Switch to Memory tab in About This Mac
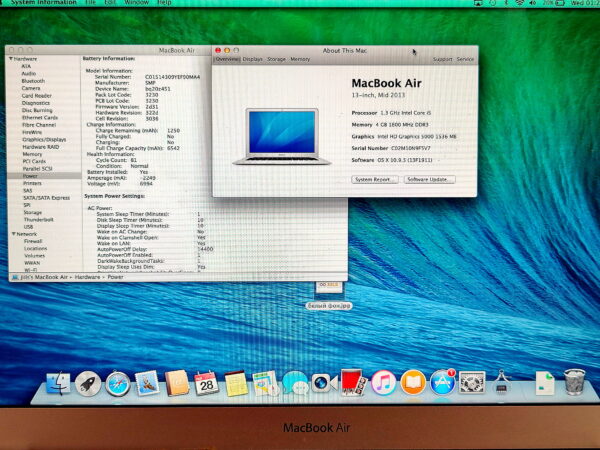Viewport: 600px width, 450px height. click(300, 59)
